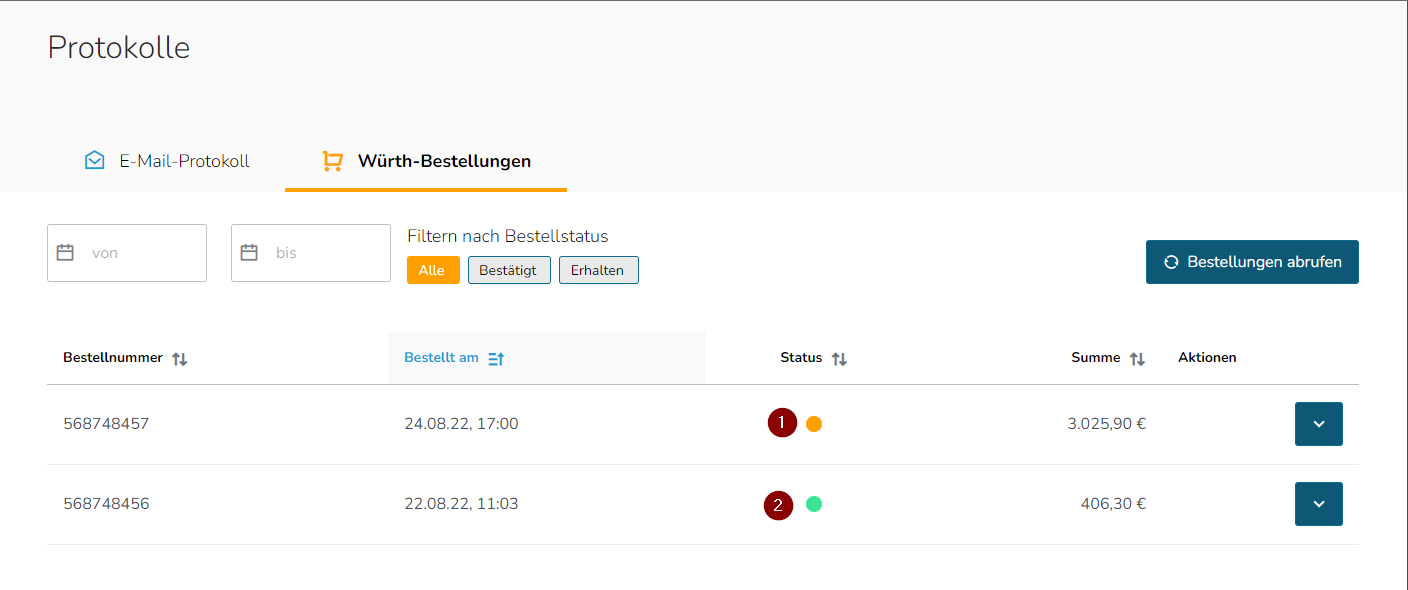The height and width of the screenshot is (590, 1408).
Task: Click the orange status dot of order 568748457
Action: coord(814,424)
